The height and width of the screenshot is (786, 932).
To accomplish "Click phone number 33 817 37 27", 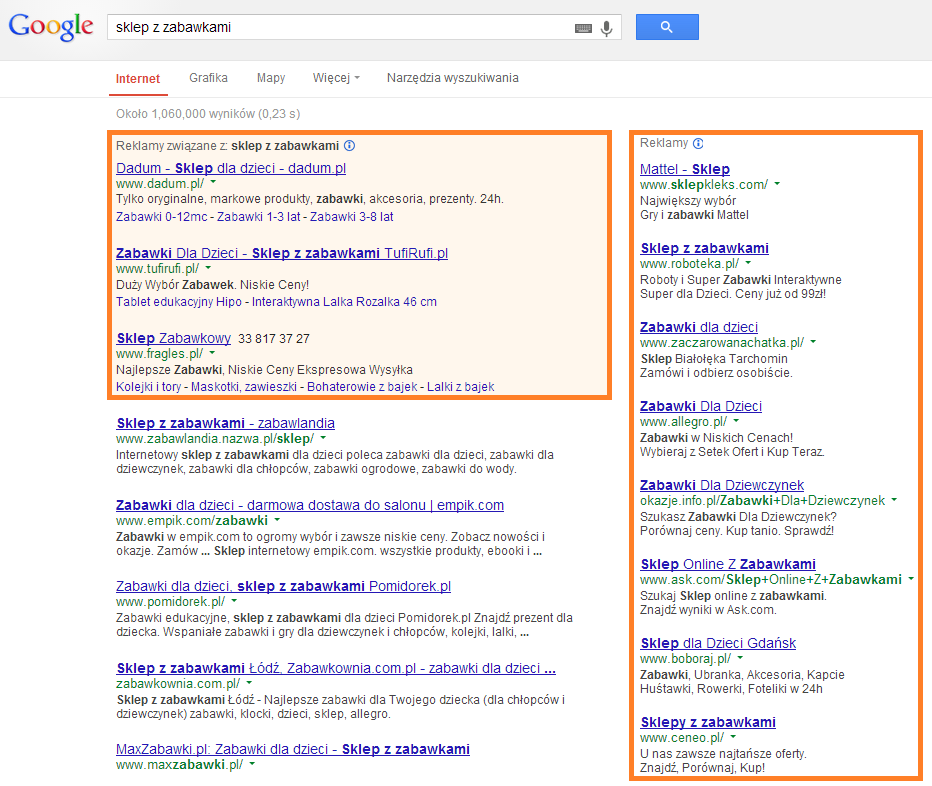I will pyautogui.click(x=274, y=339).
